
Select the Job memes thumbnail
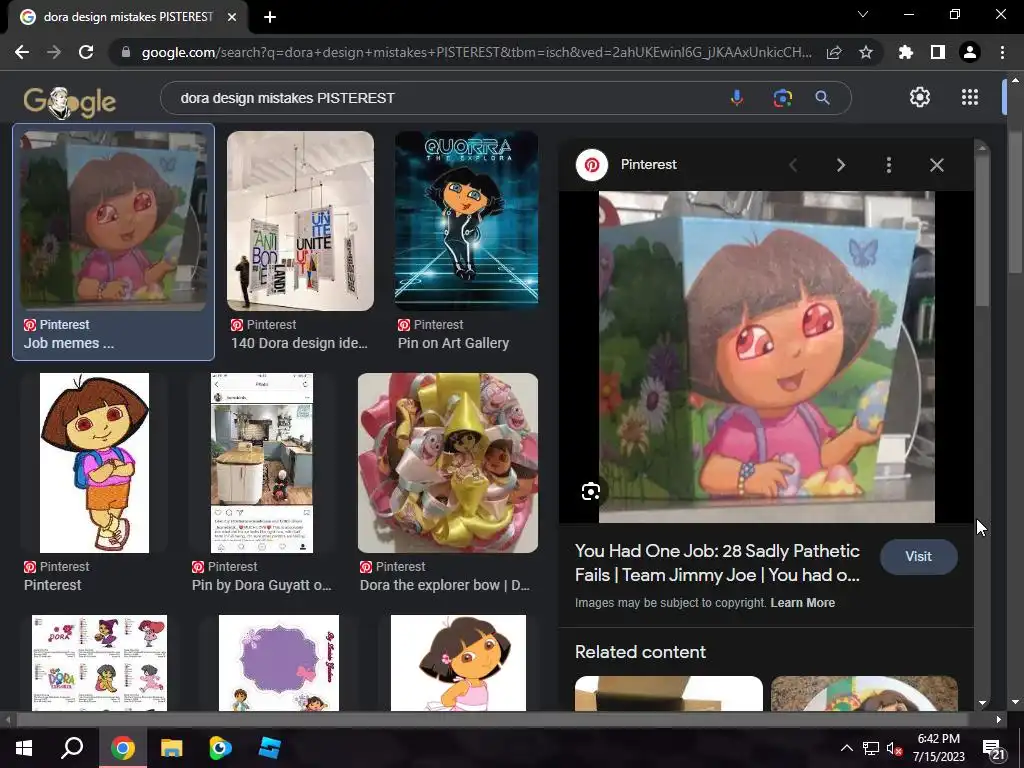tap(113, 221)
